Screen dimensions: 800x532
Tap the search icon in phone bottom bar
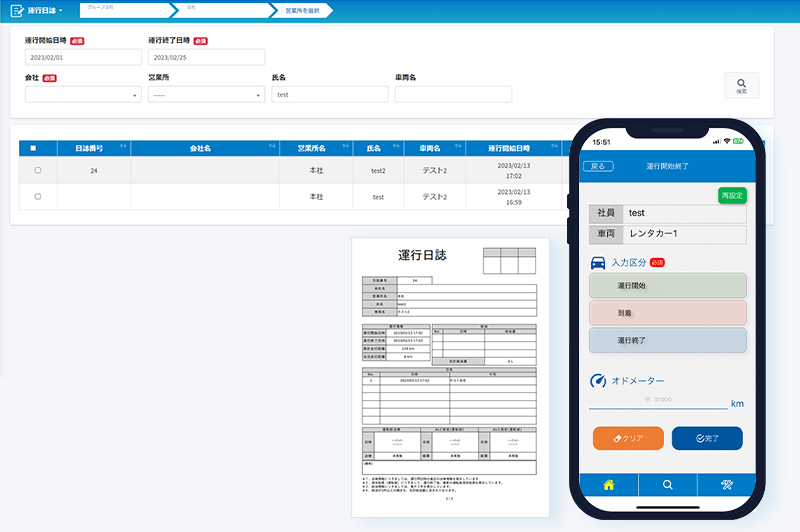(668, 485)
